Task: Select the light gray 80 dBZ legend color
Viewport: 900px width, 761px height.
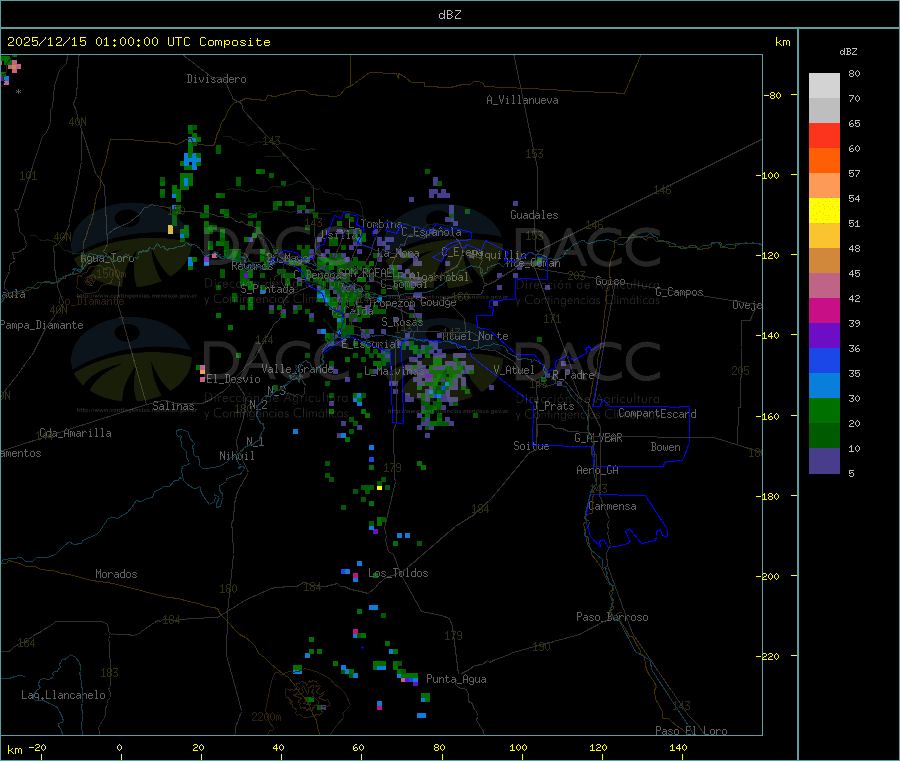Action: click(x=824, y=86)
